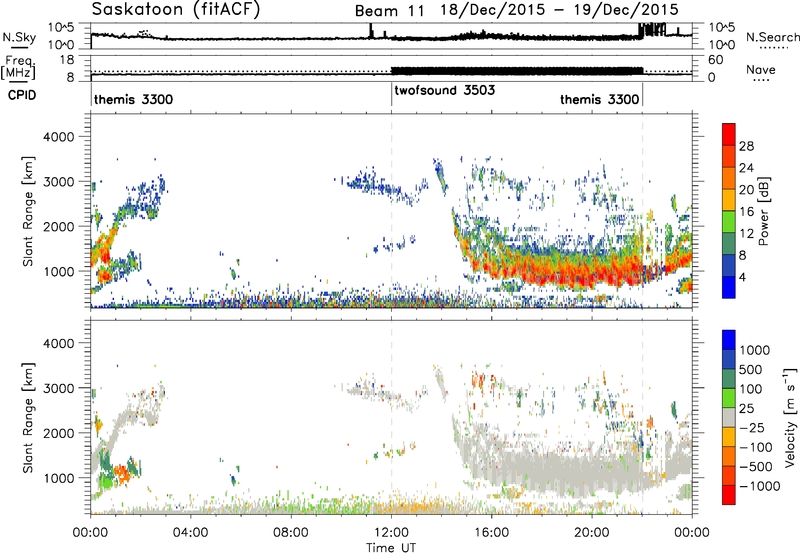The height and width of the screenshot is (554, 800).
Task: Click the 8 value on Power colorbar
Action: coord(743,256)
